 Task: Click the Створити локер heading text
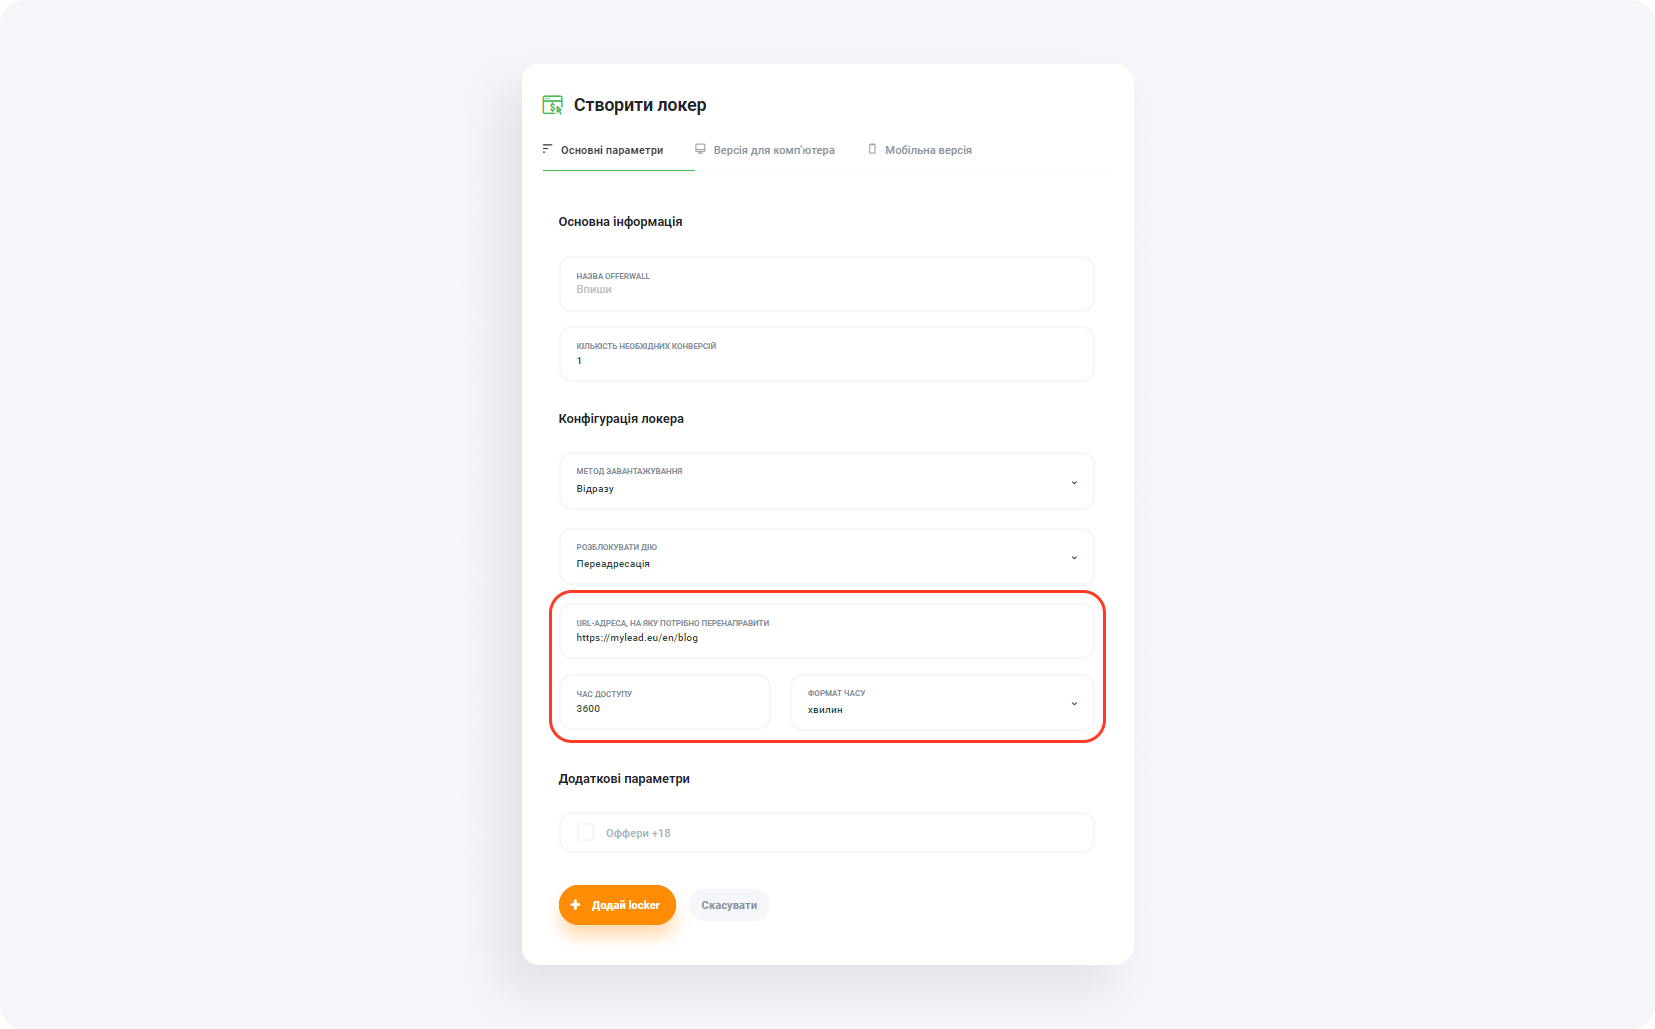[x=640, y=105]
